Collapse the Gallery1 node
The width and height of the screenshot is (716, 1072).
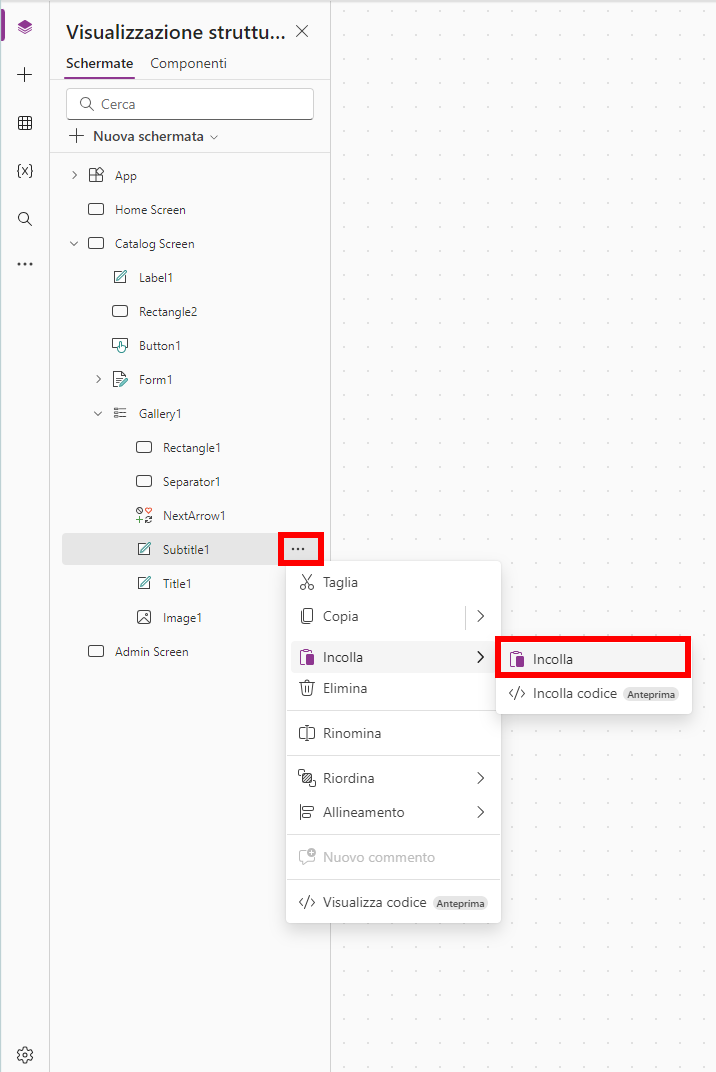click(98, 413)
